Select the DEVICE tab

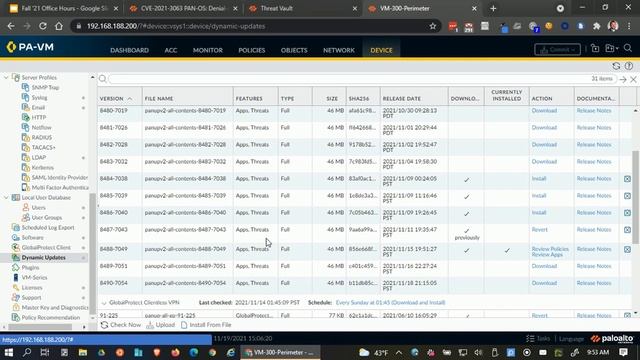click(381, 50)
